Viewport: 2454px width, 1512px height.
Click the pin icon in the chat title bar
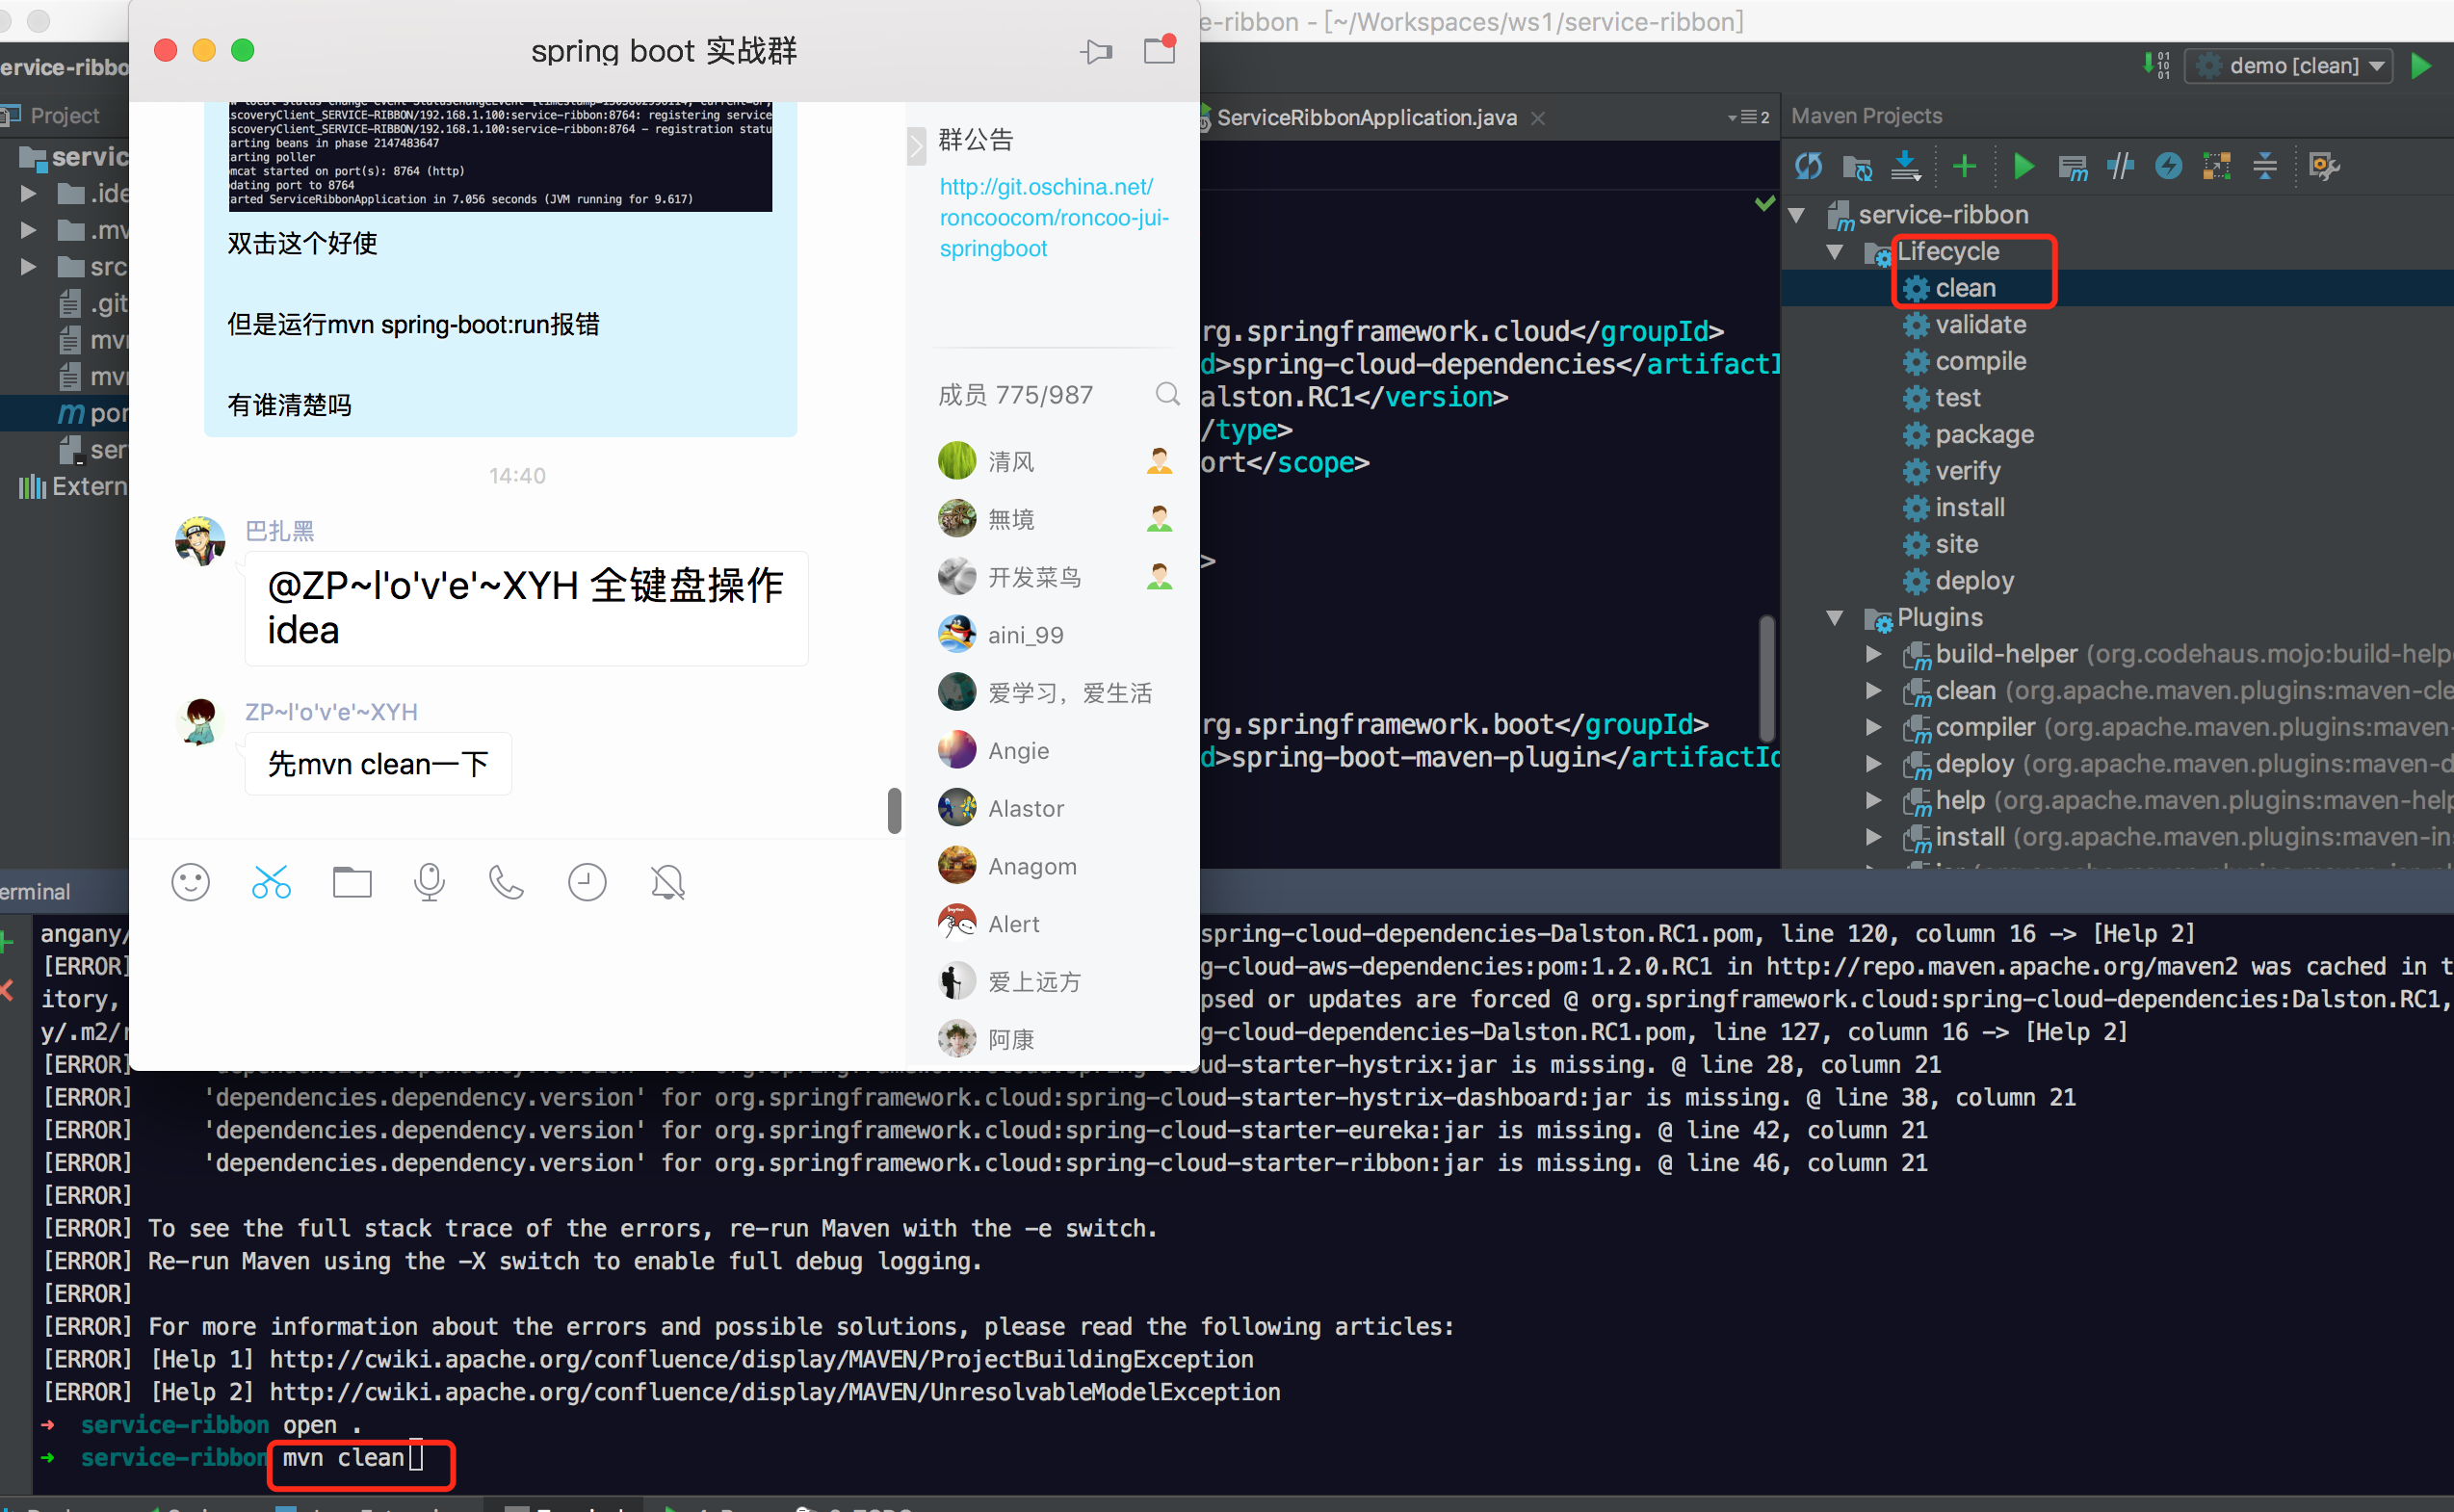(1096, 51)
